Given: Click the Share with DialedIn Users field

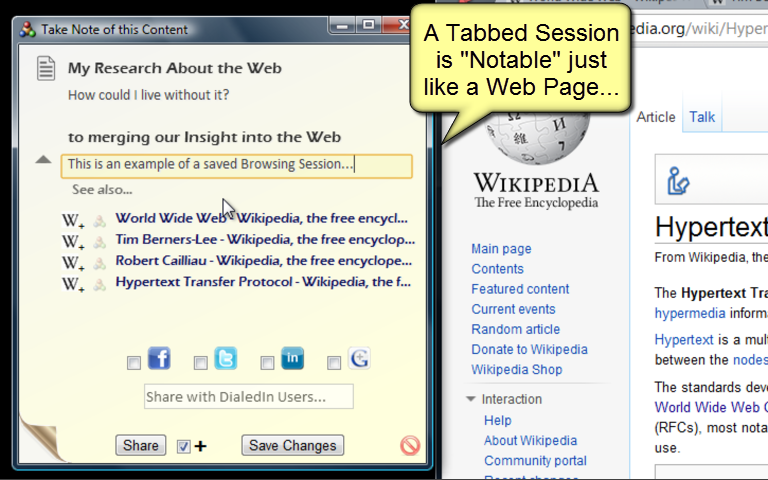Looking at the screenshot, I should tap(248, 396).
